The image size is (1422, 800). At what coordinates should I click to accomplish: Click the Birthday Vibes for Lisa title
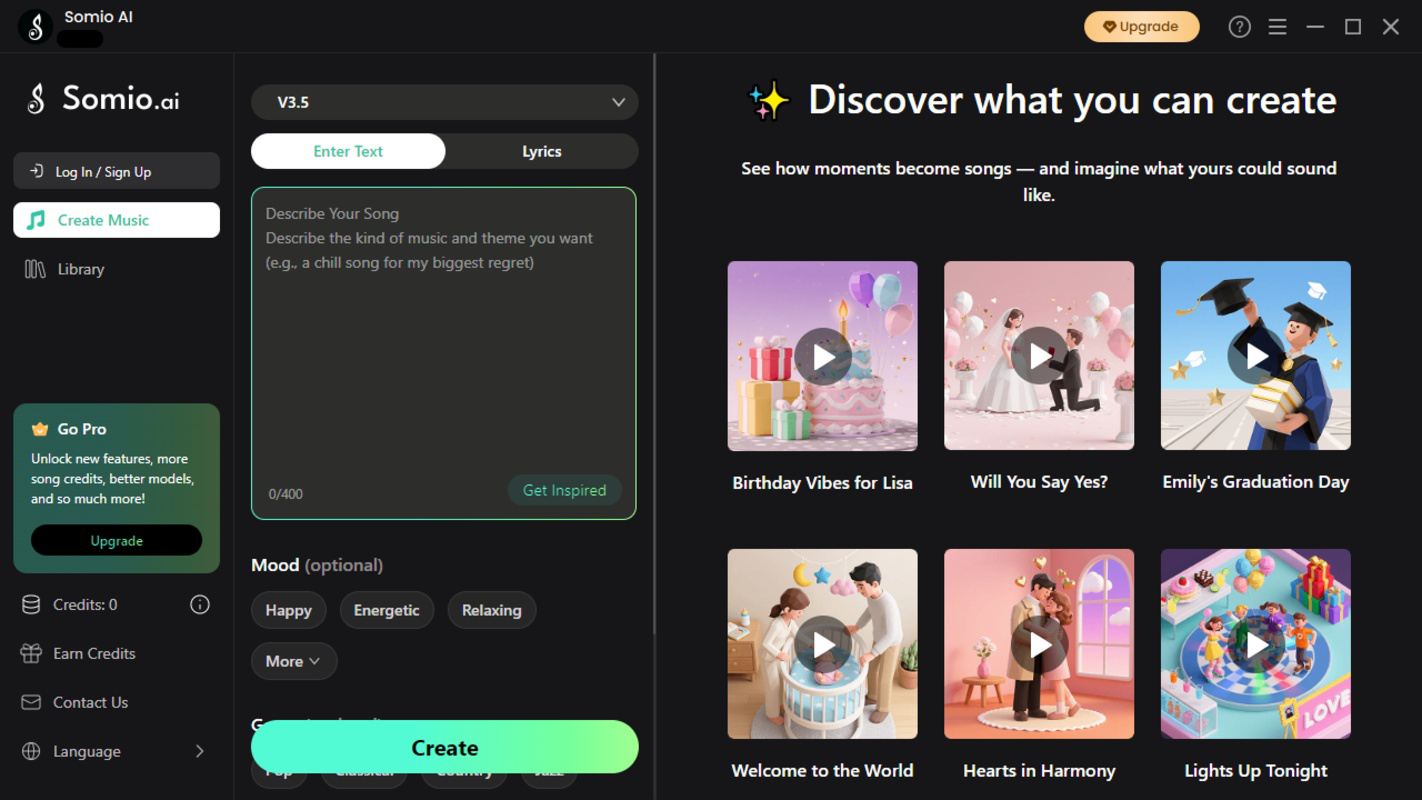point(822,482)
